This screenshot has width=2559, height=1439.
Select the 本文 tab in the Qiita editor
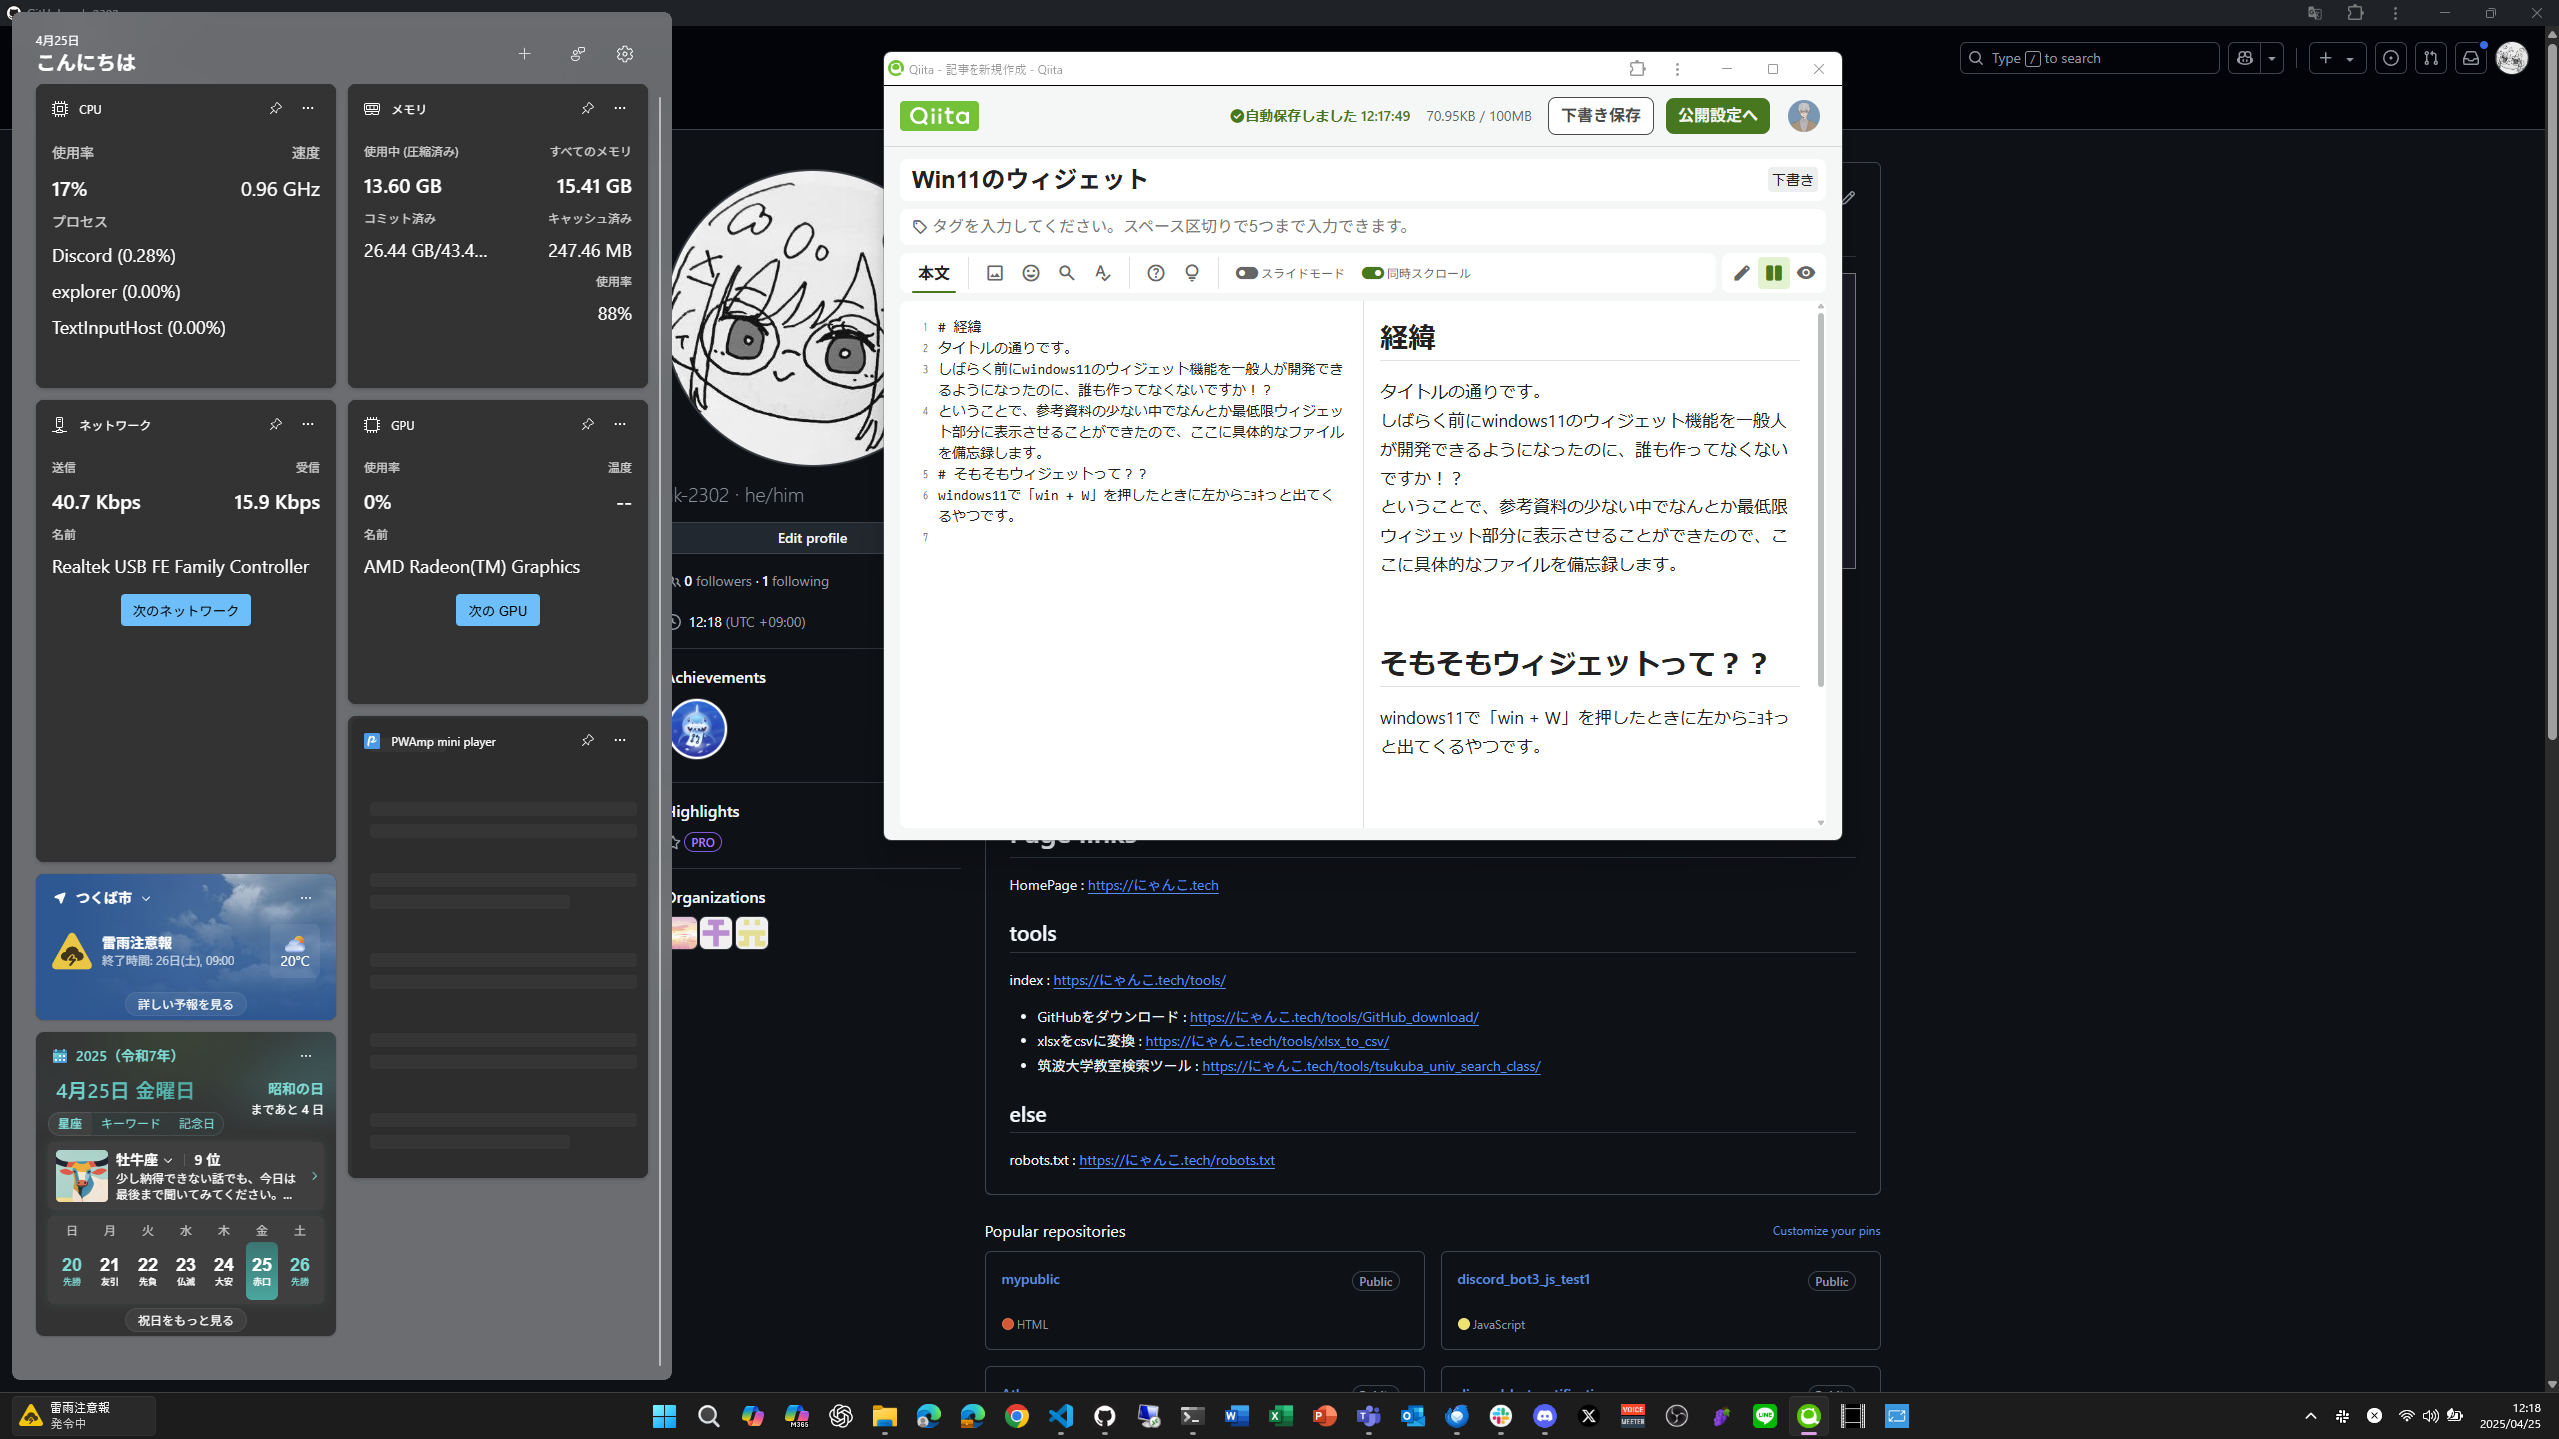(932, 272)
